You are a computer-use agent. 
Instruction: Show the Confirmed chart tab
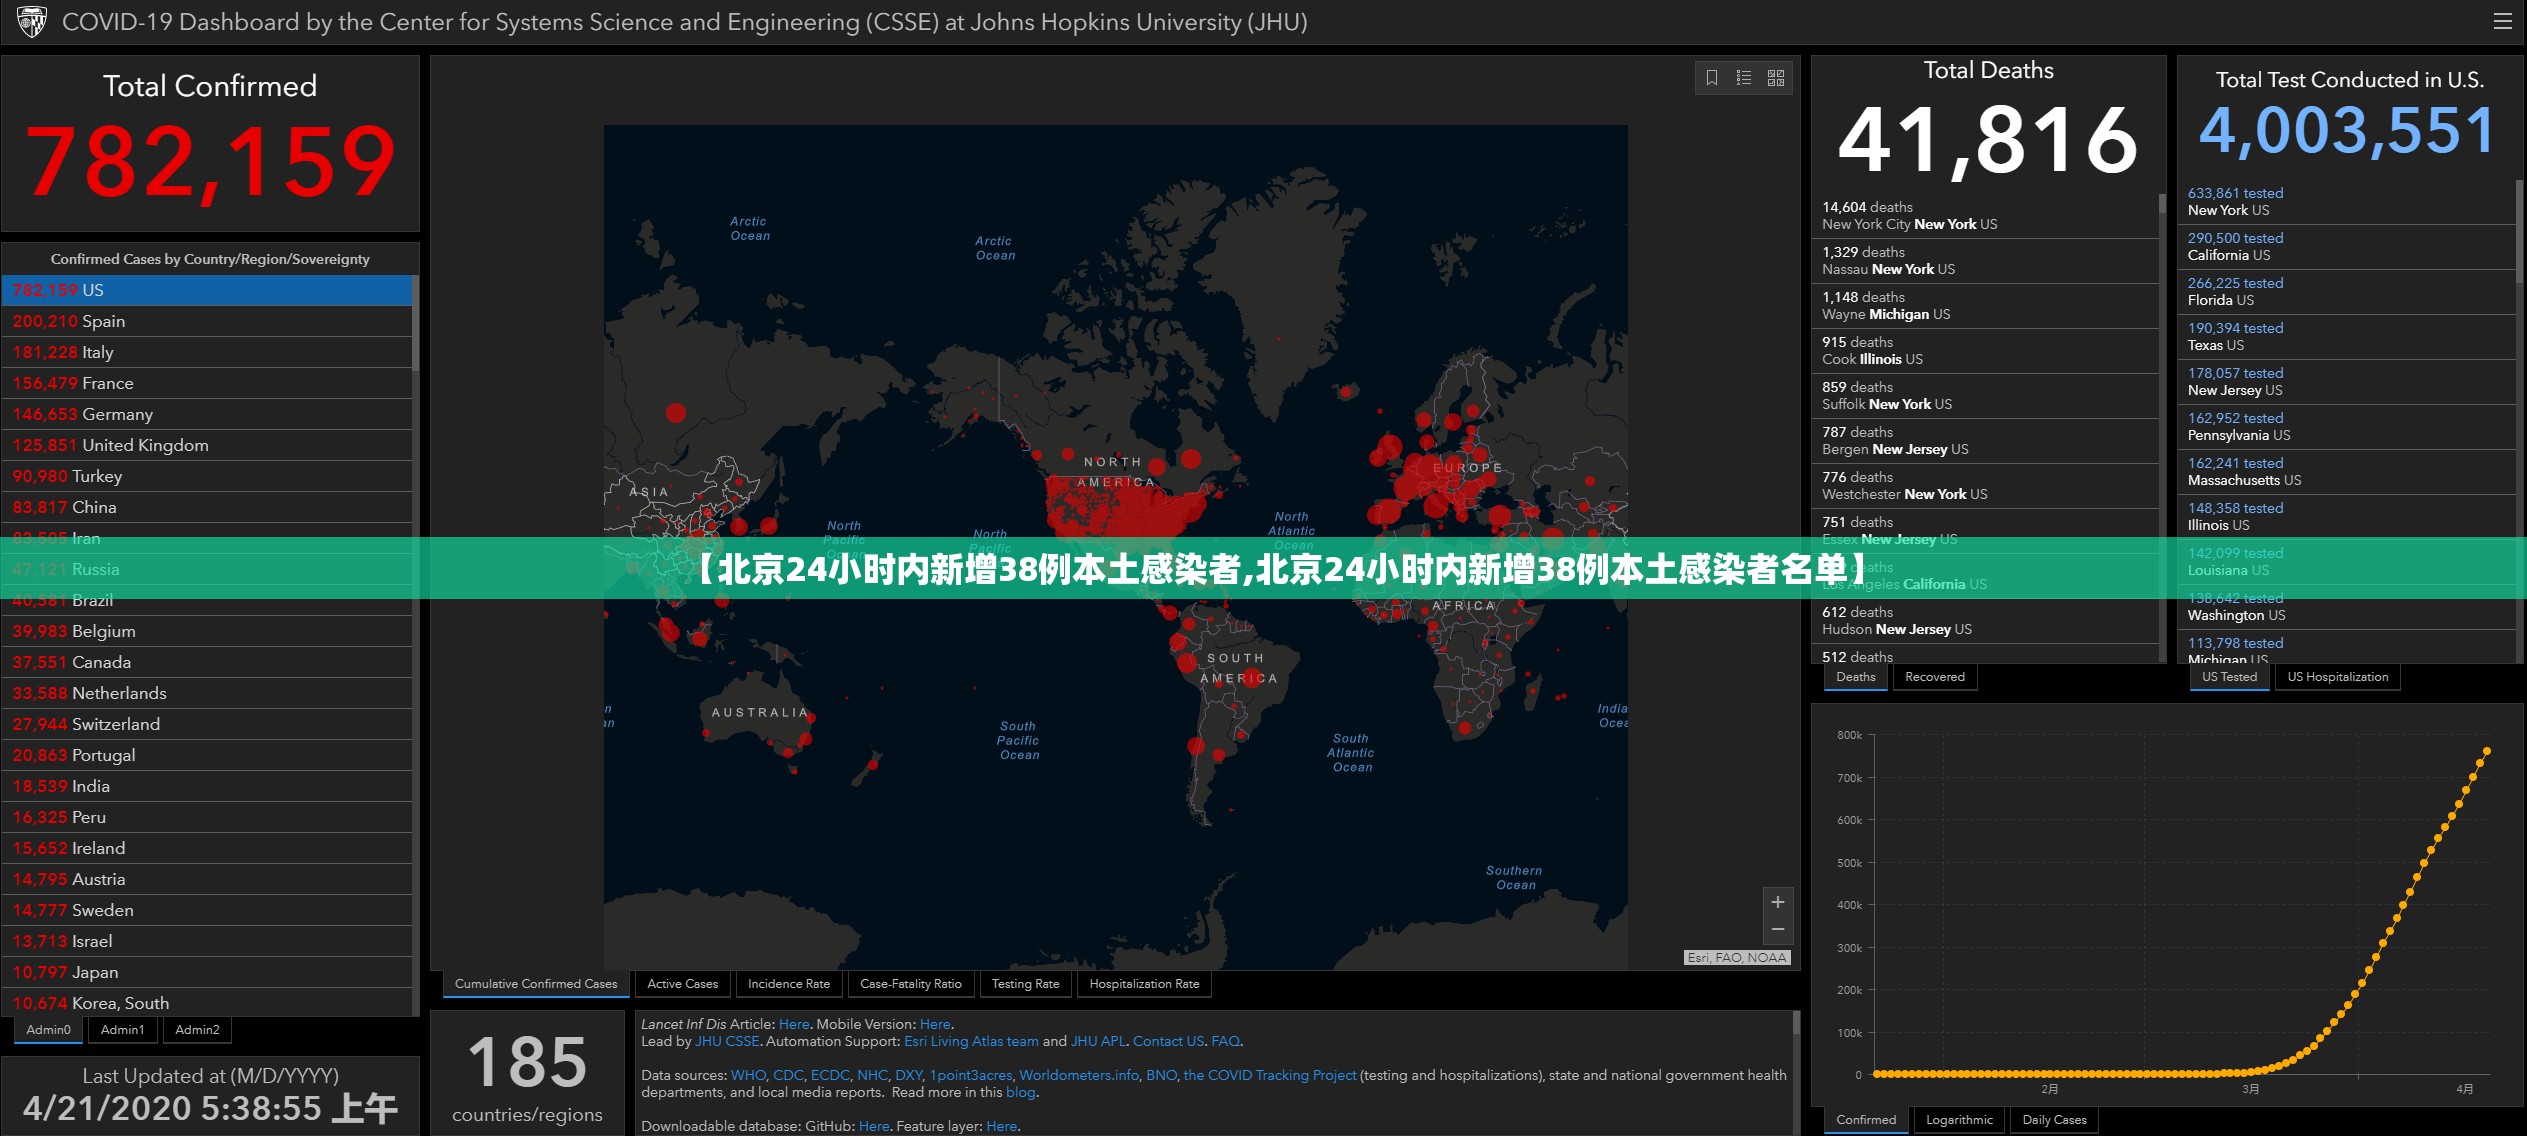coord(1866,1120)
